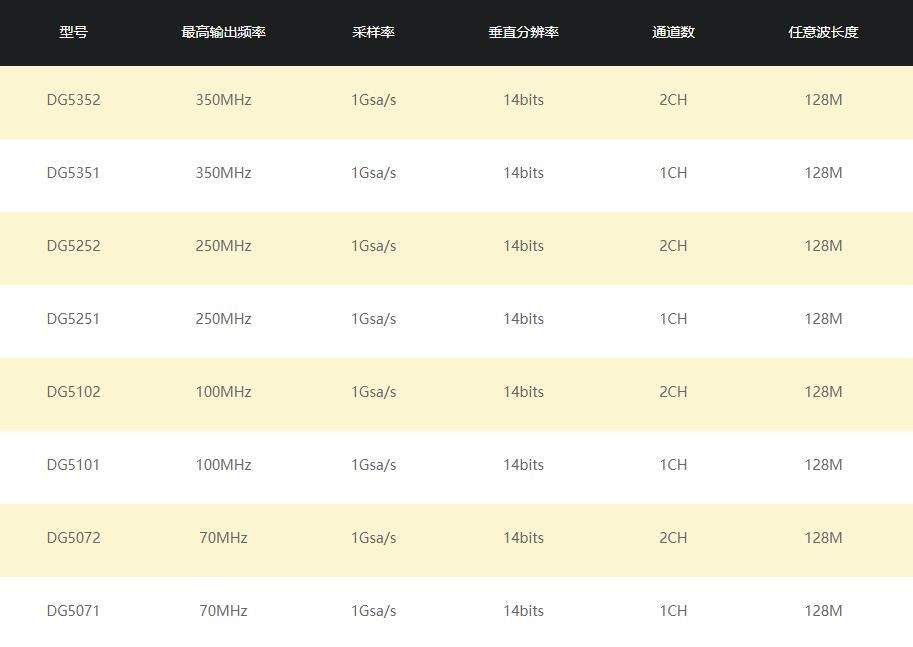Click 2CH in the DG5072 row
Image resolution: width=913 pixels, height=647 pixels.
click(x=673, y=538)
